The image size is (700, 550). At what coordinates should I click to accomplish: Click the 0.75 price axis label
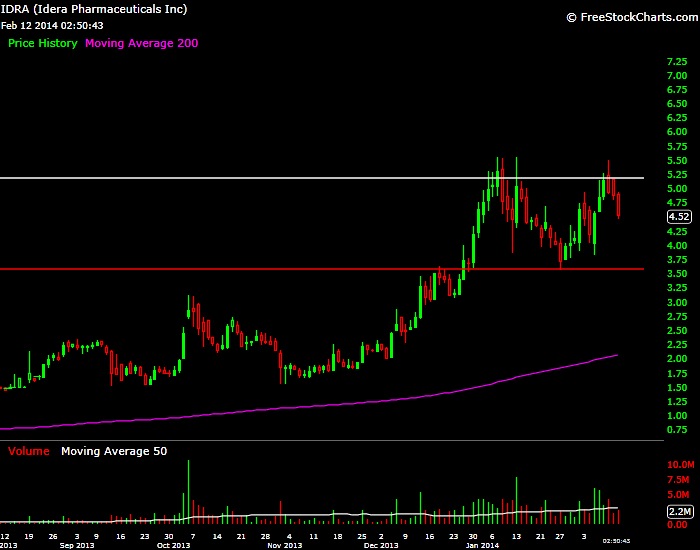677,430
